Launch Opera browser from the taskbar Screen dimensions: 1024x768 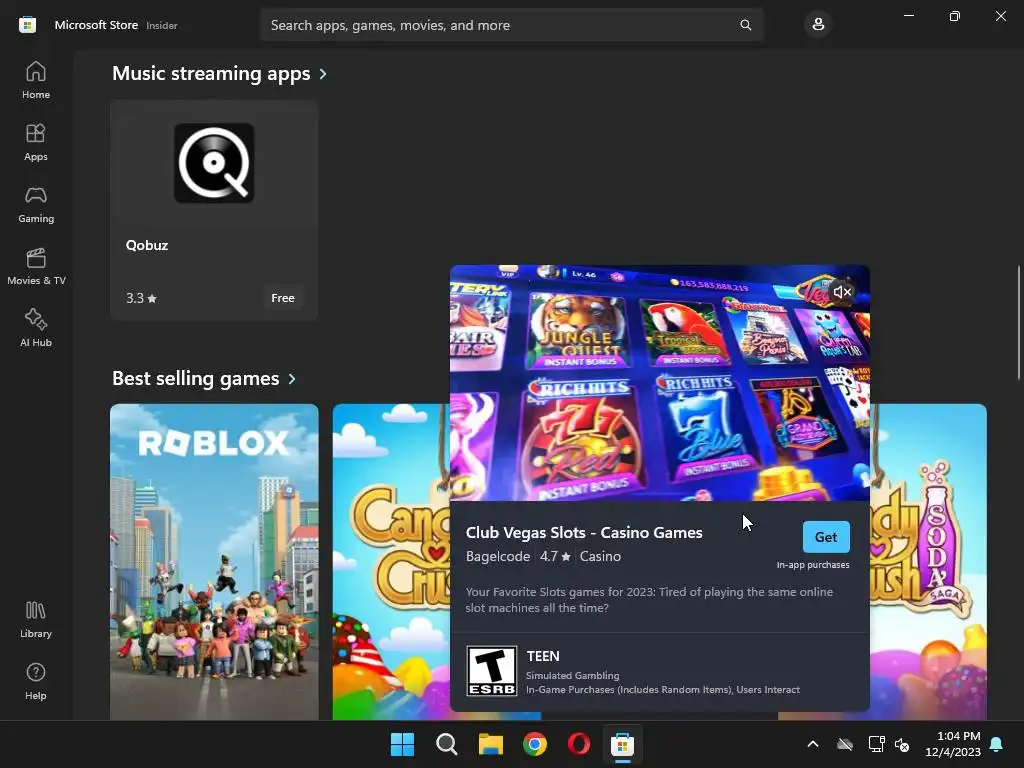(579, 744)
